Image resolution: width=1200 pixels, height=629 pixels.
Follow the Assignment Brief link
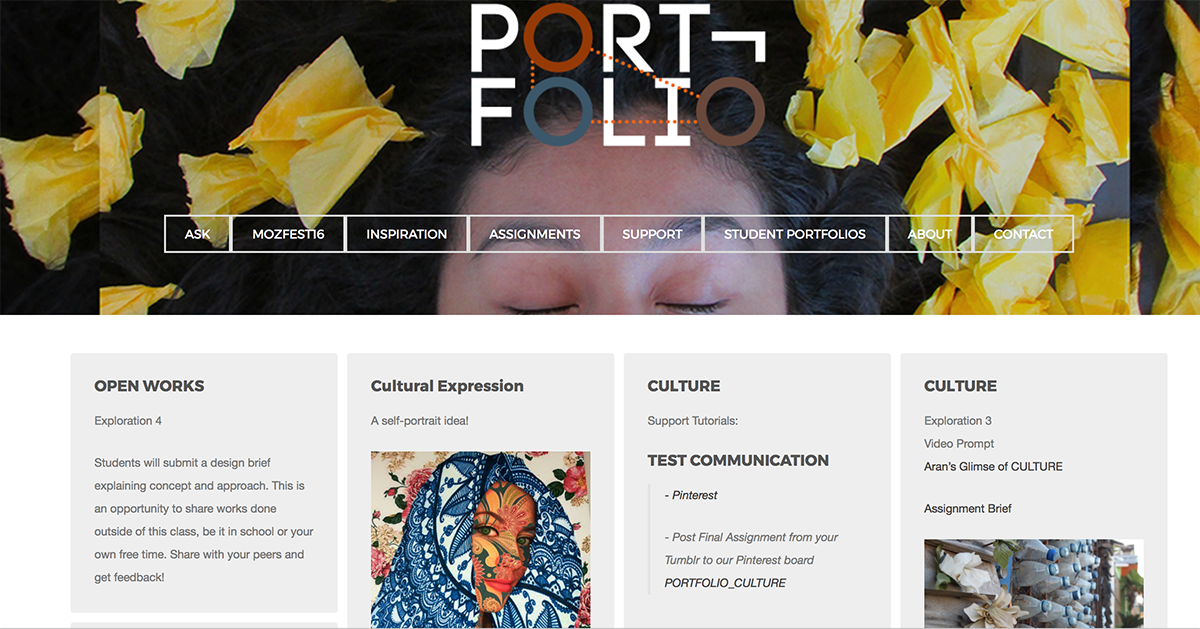click(x=967, y=509)
